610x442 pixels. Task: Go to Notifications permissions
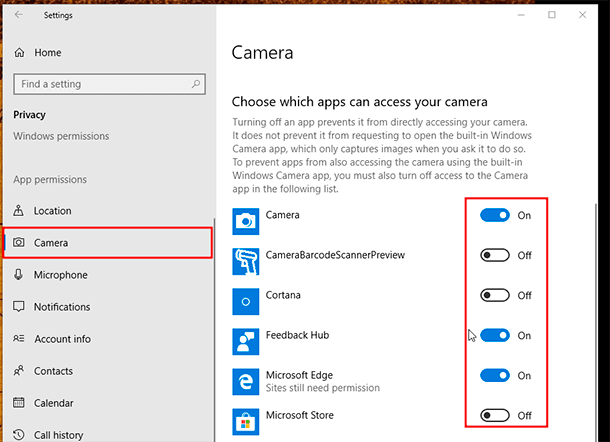62,307
